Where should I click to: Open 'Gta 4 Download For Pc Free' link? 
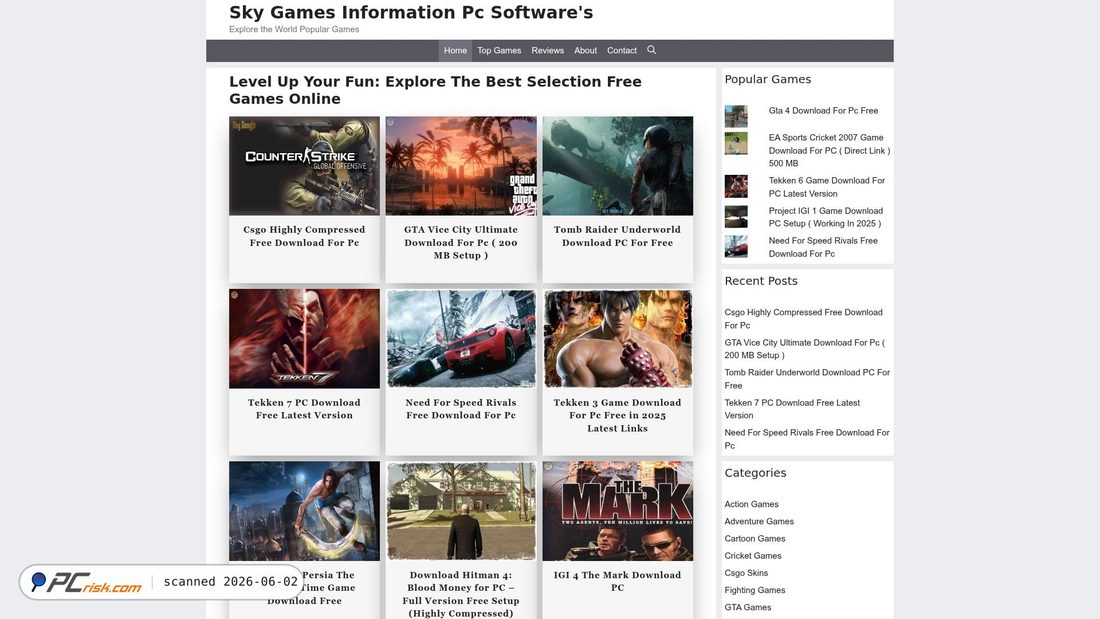pos(823,111)
